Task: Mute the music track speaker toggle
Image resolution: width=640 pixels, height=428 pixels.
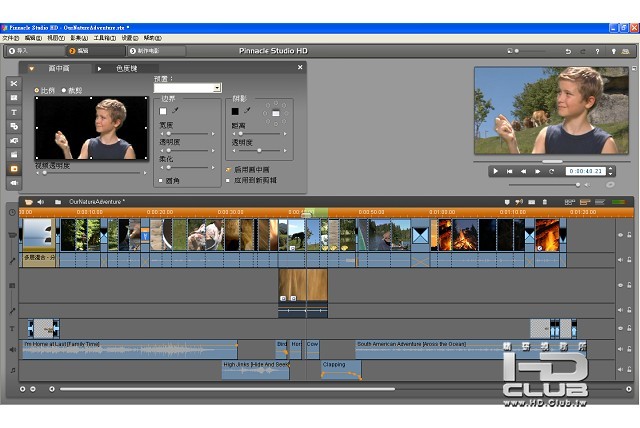Action: tap(621, 370)
